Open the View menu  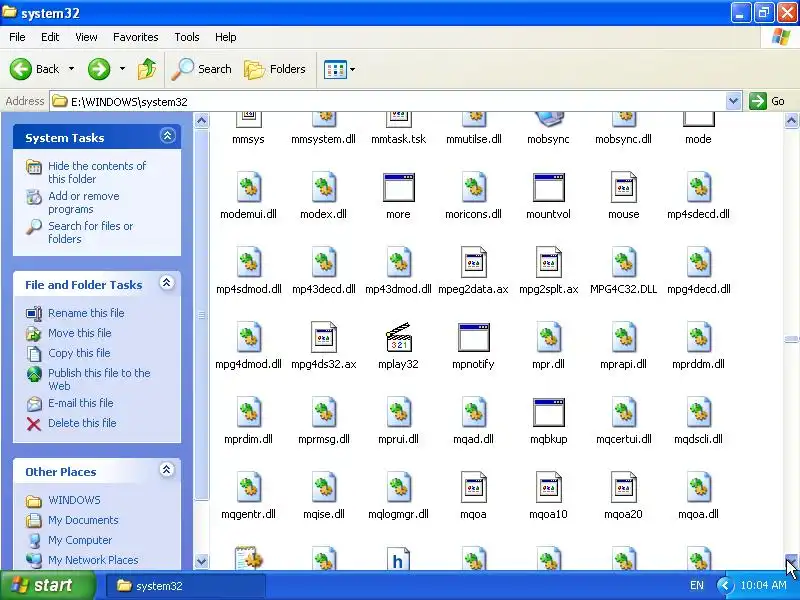[x=86, y=37]
